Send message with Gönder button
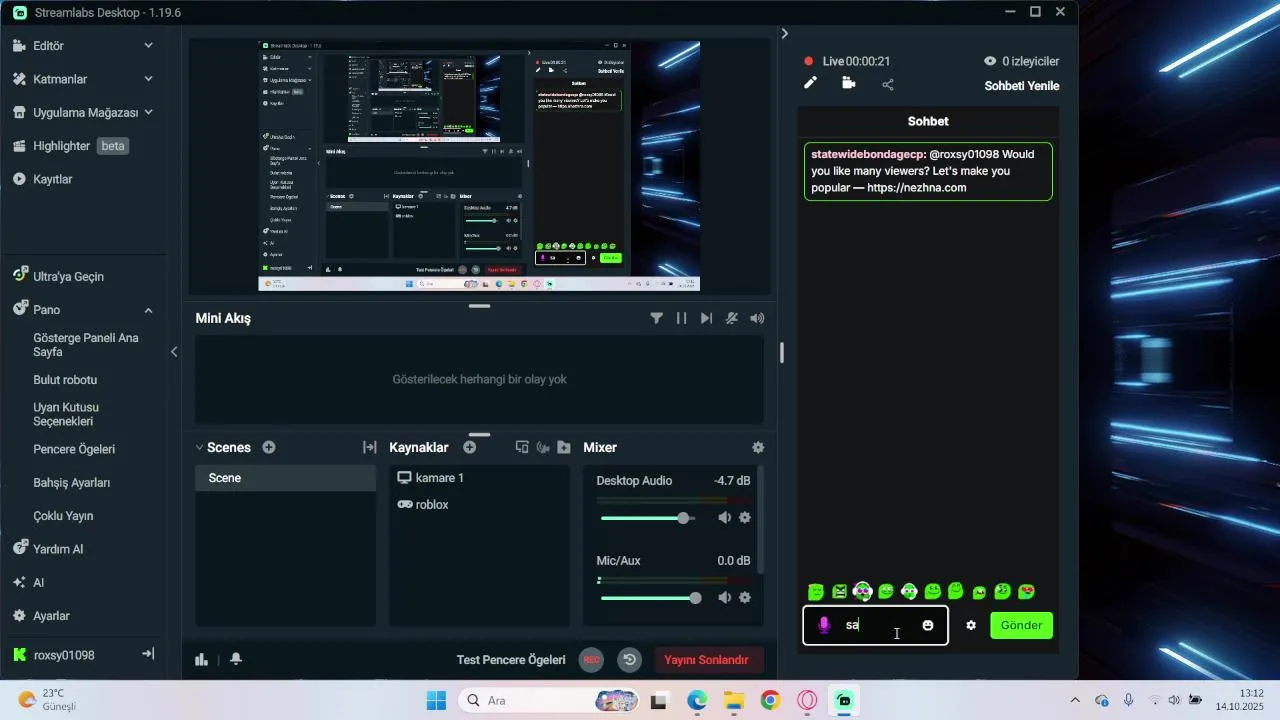Screen dimensions: 1280x720 coord(1022,625)
